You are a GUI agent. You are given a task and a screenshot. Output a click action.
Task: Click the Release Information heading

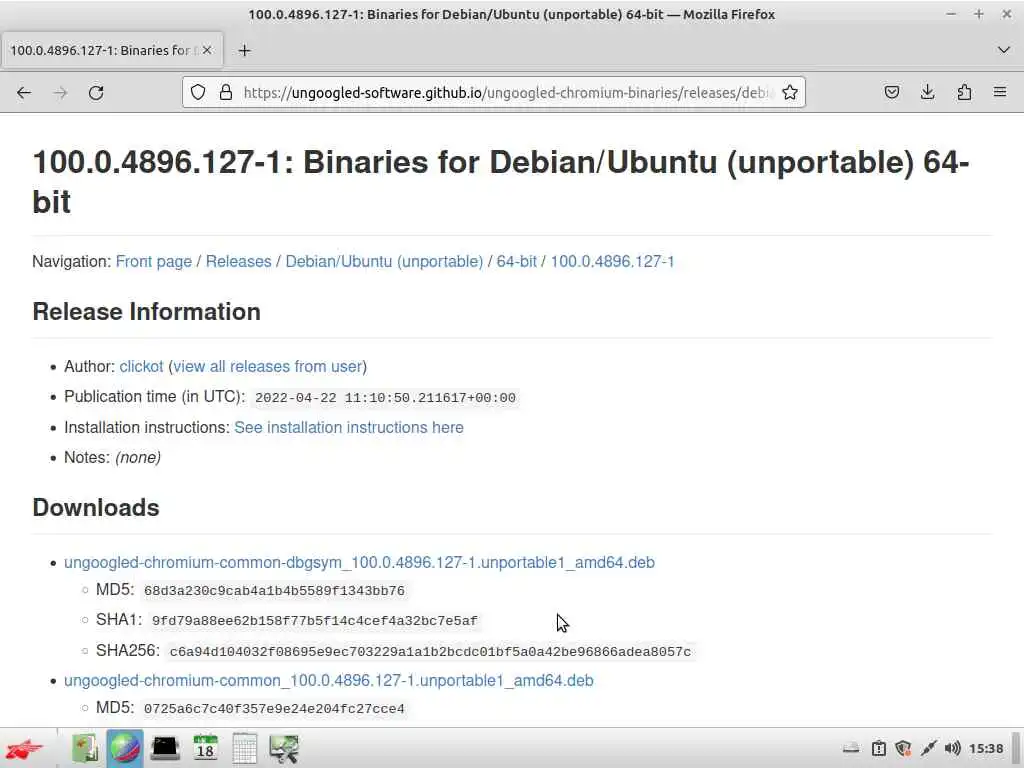[146, 312]
